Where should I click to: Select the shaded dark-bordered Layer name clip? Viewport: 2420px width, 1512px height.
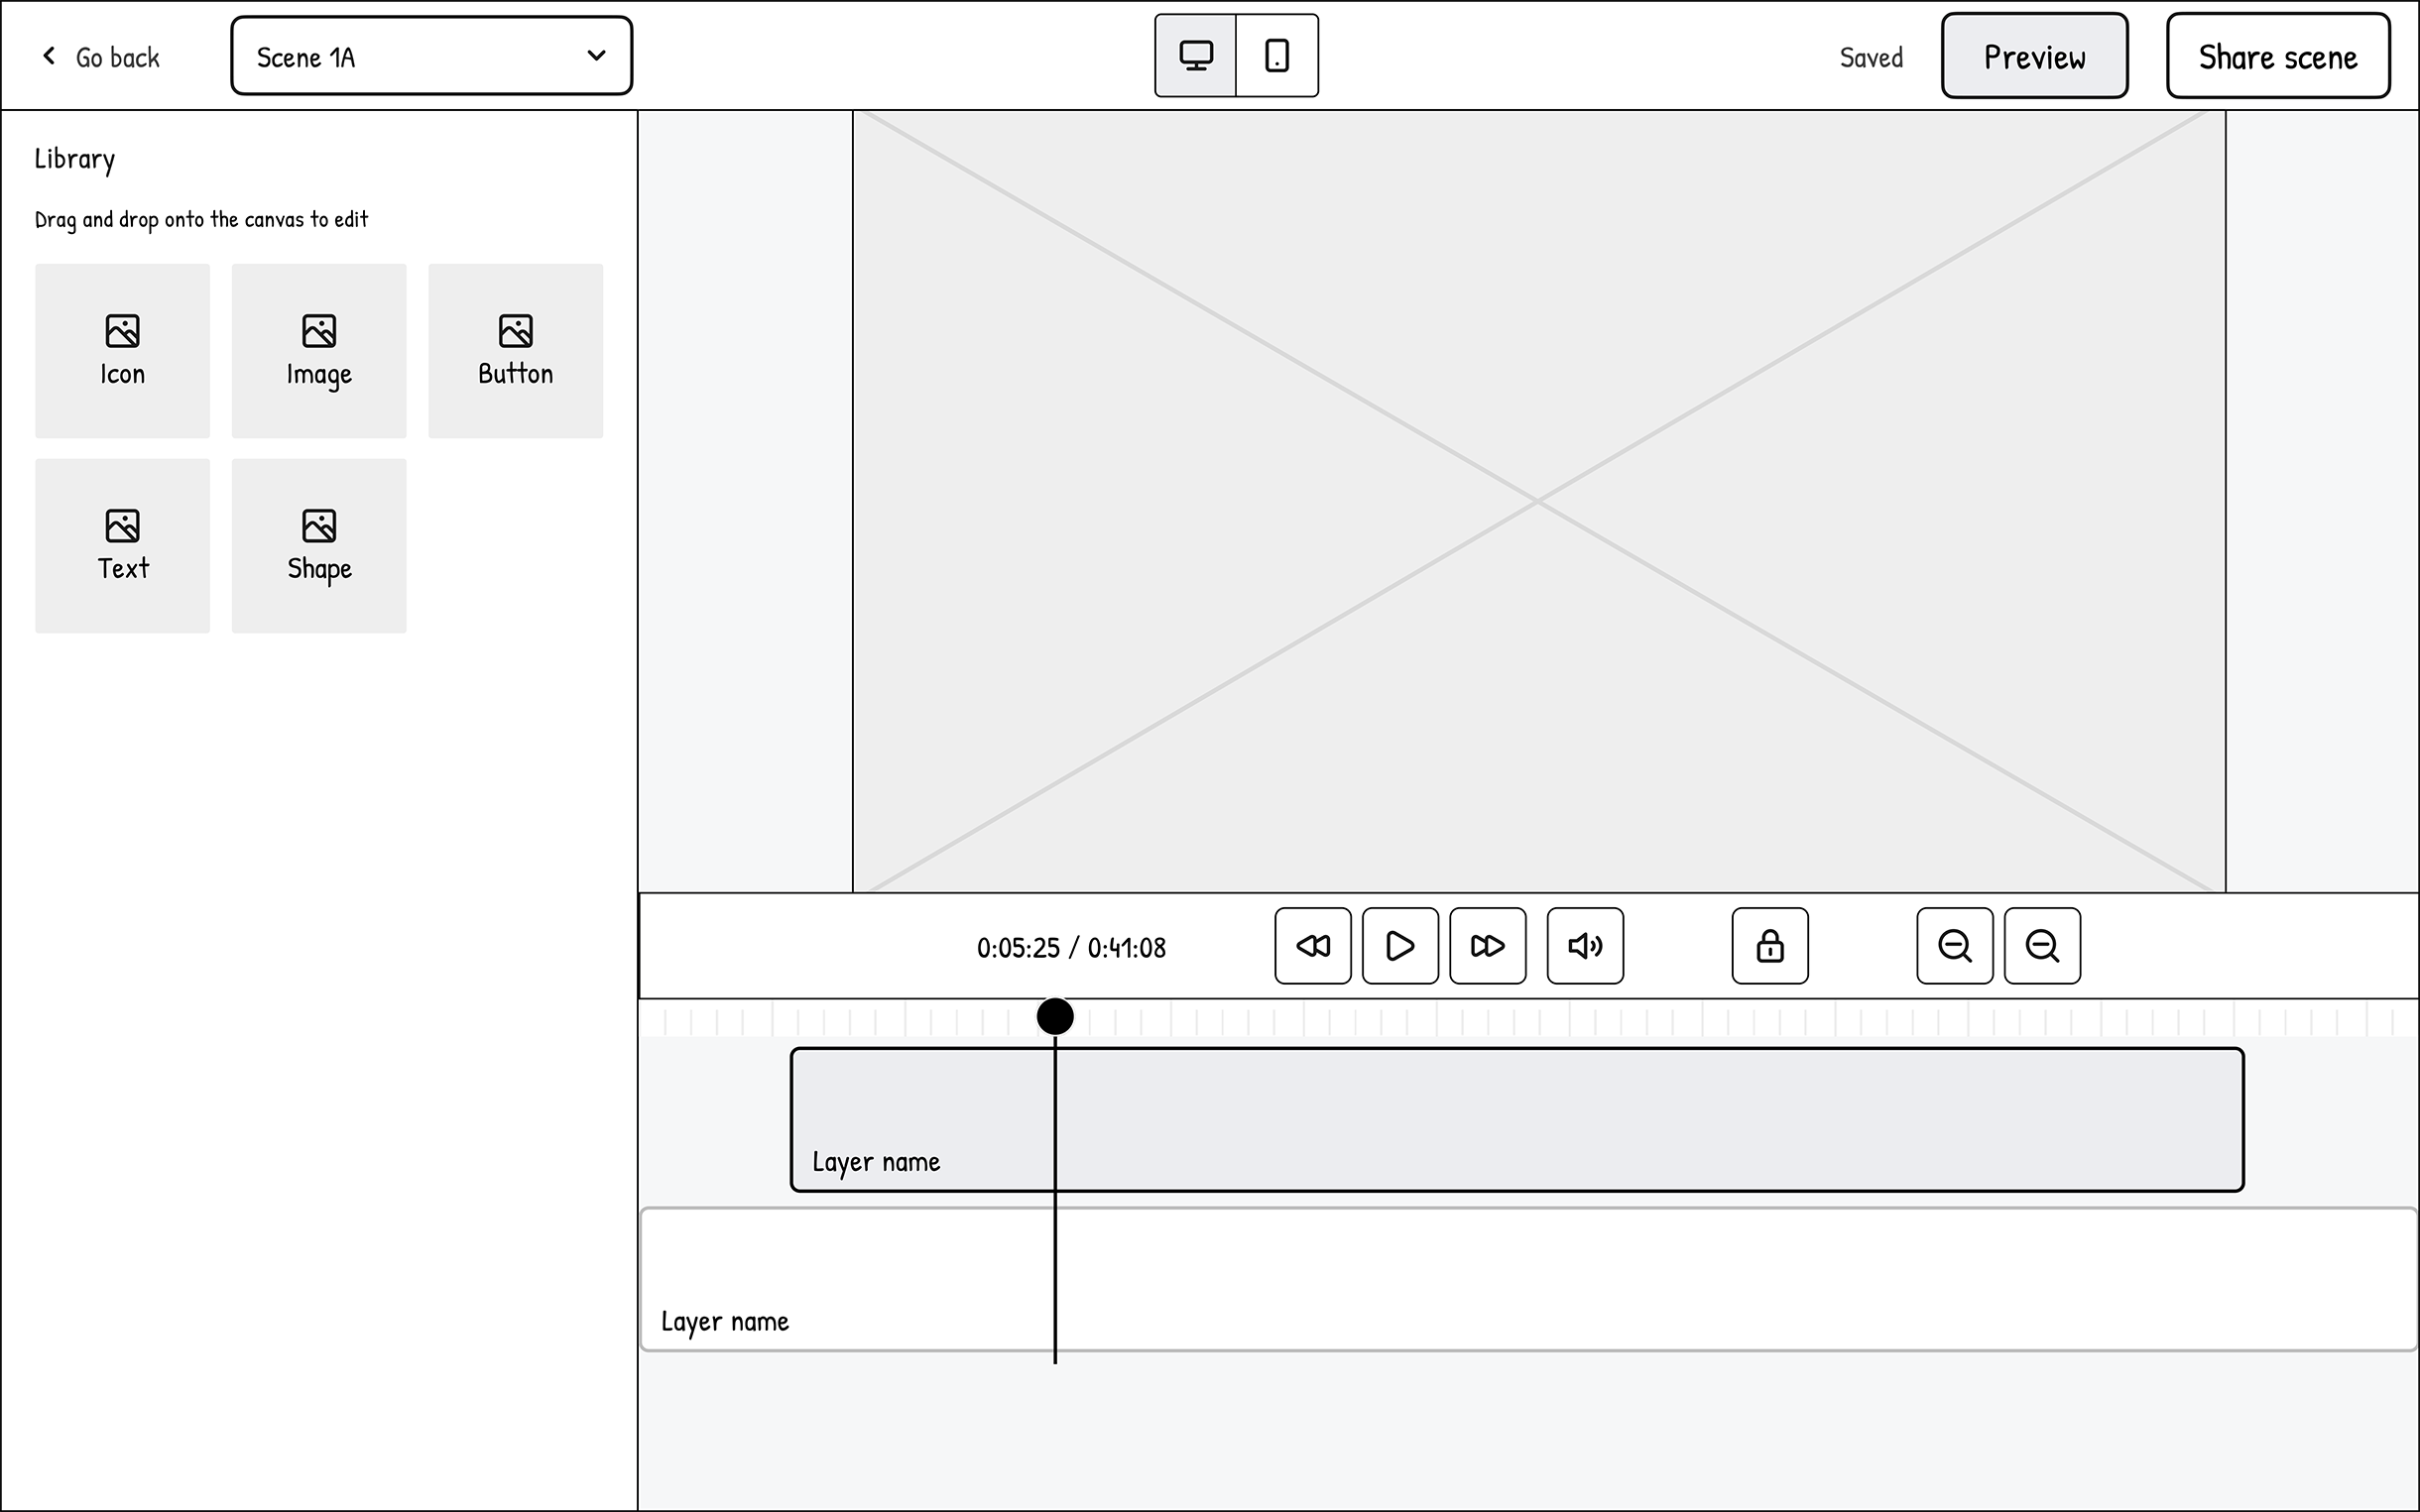(1517, 1120)
